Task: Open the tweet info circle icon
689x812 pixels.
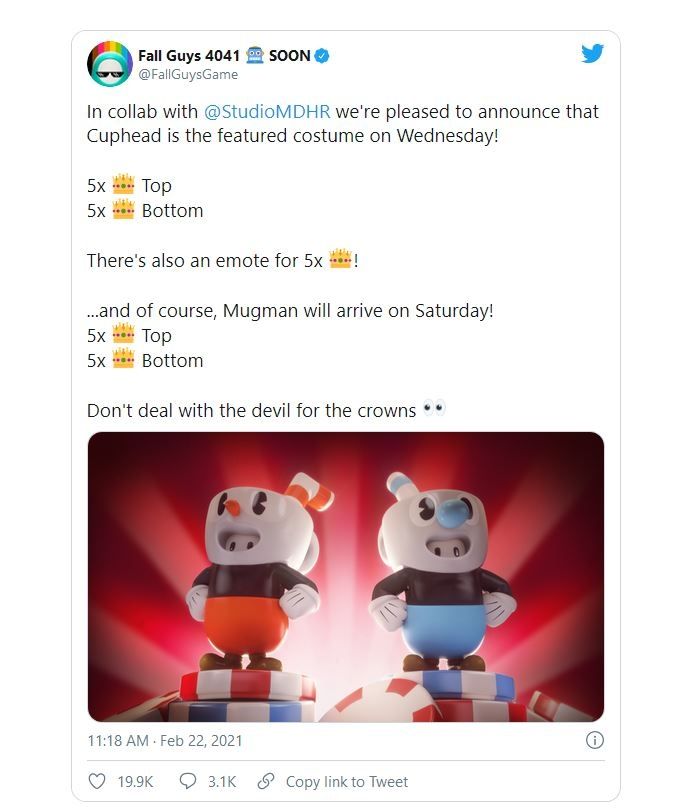Action: click(x=594, y=740)
